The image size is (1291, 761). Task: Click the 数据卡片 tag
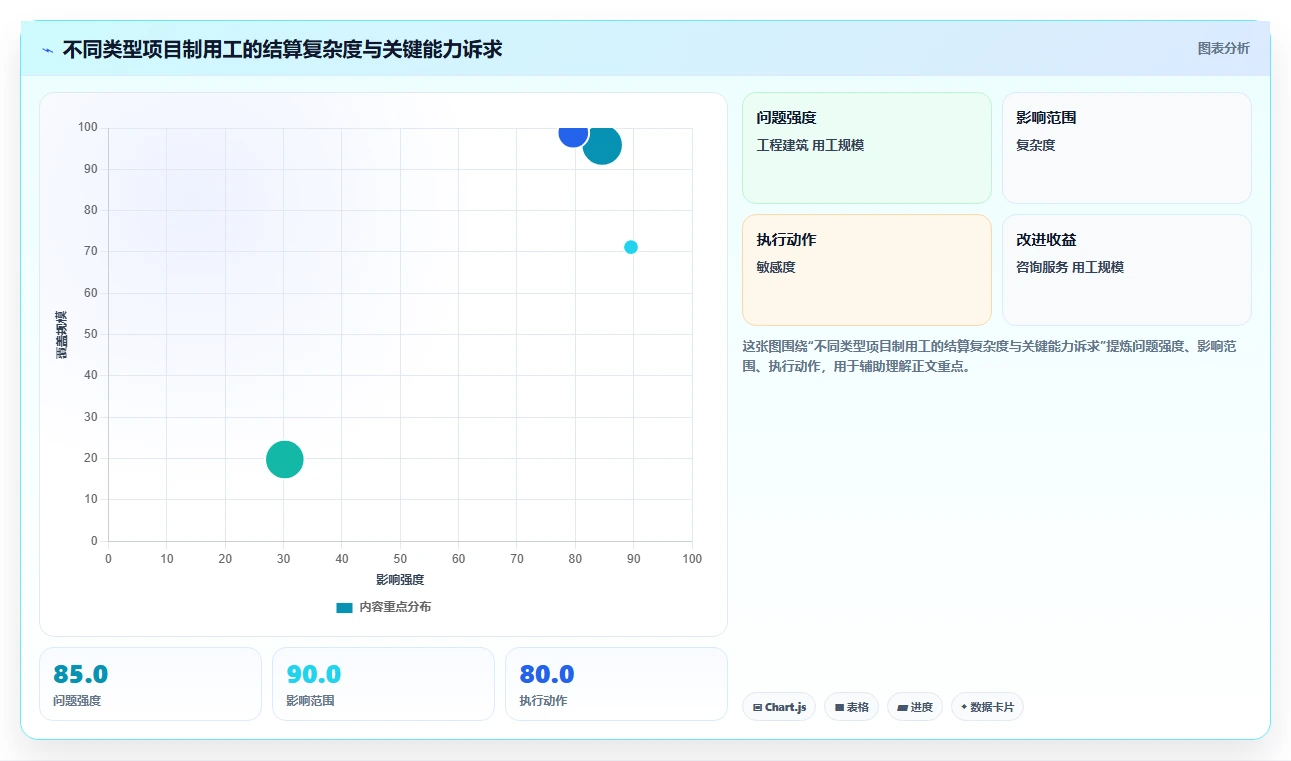pos(987,707)
